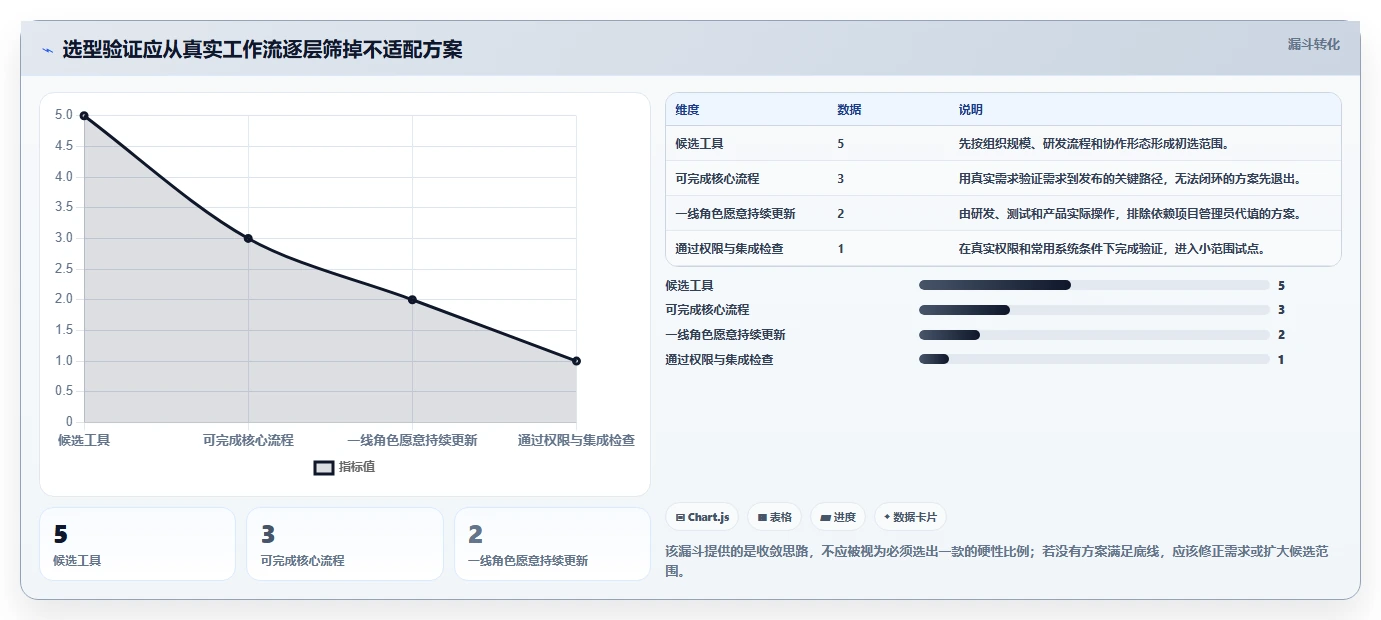Click the 可完成核心流程 progress bar

(x=1094, y=310)
